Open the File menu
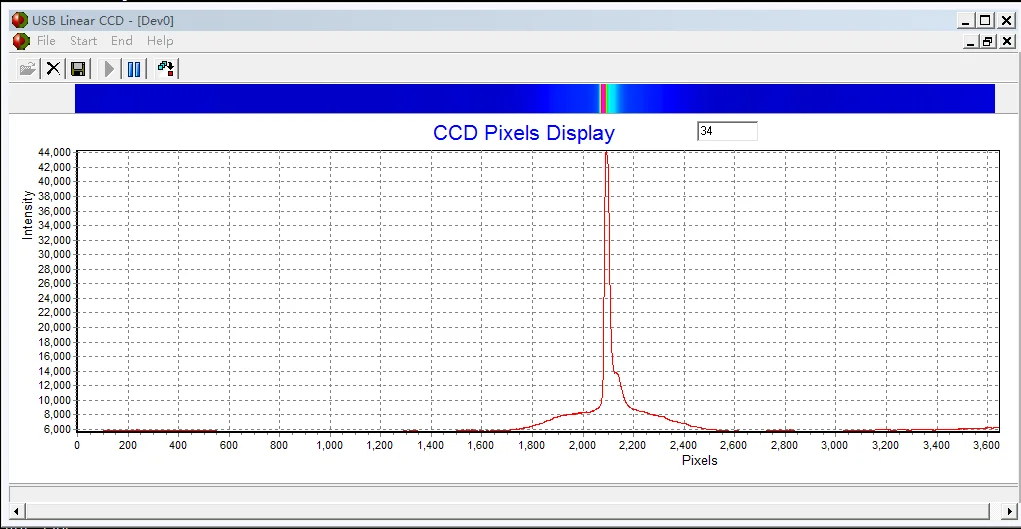 tap(46, 41)
